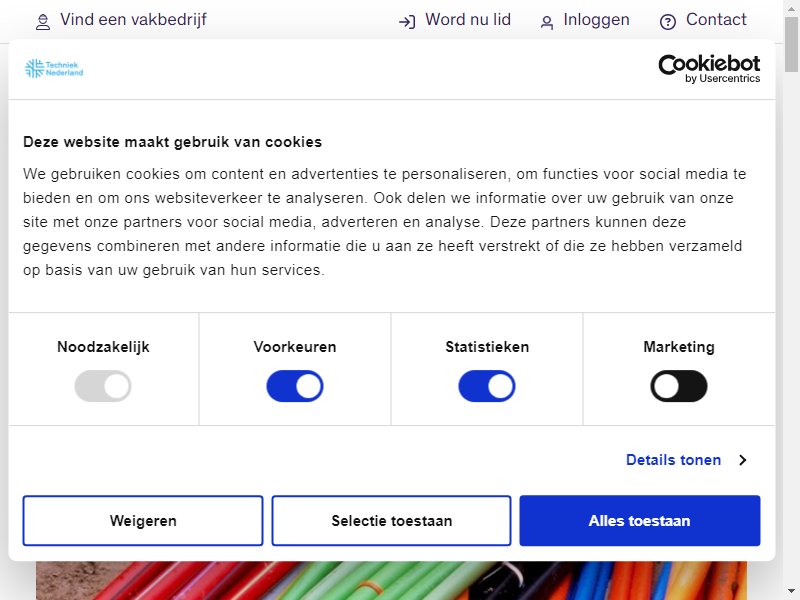Go to Word nu lid
800x600 pixels.
tap(468, 20)
